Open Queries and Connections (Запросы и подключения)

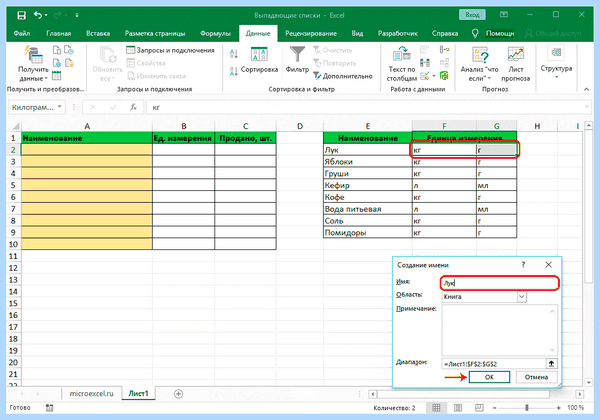tap(170, 50)
